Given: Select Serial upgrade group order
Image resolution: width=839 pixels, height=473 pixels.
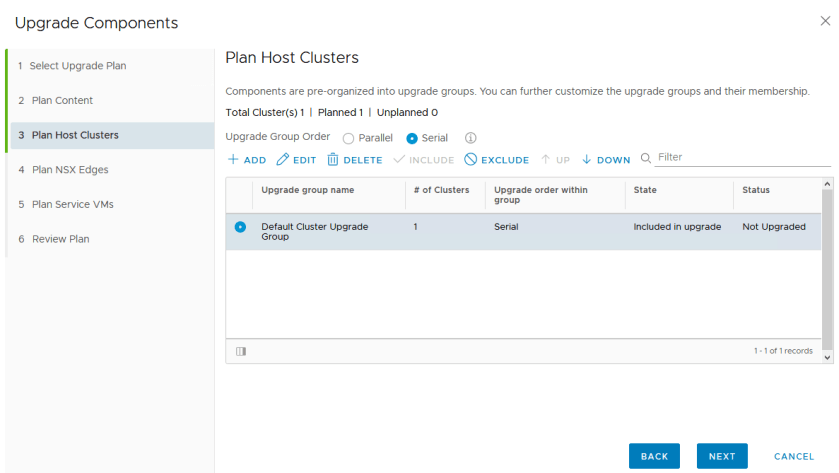Looking at the screenshot, I should [412, 138].
